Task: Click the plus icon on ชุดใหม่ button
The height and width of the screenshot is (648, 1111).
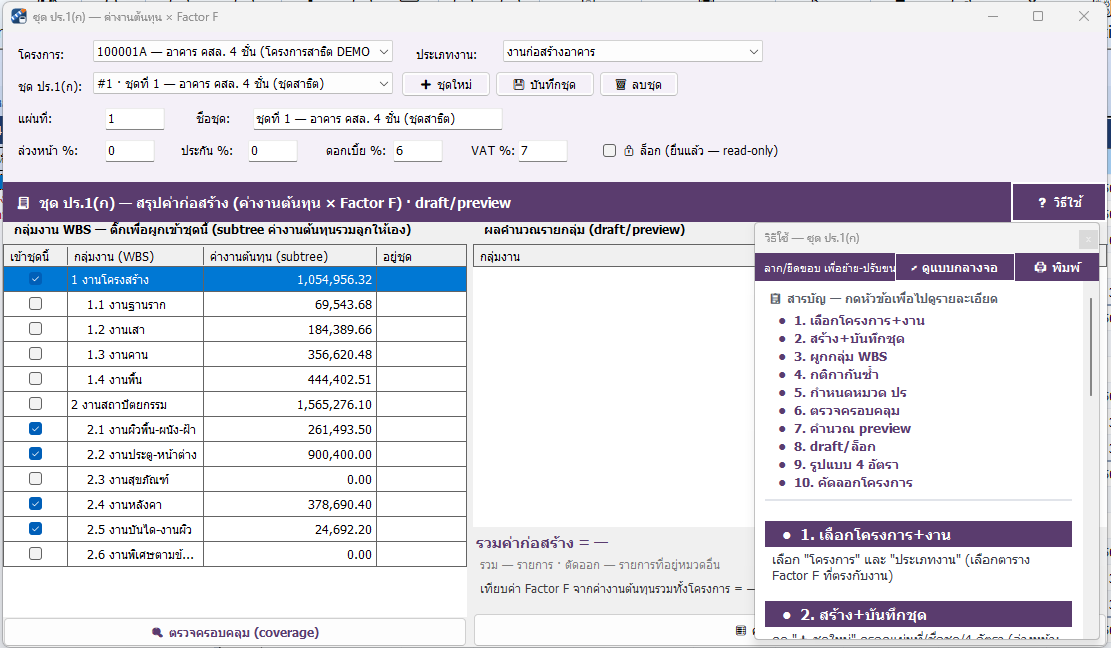Action: pyautogui.click(x=426, y=84)
